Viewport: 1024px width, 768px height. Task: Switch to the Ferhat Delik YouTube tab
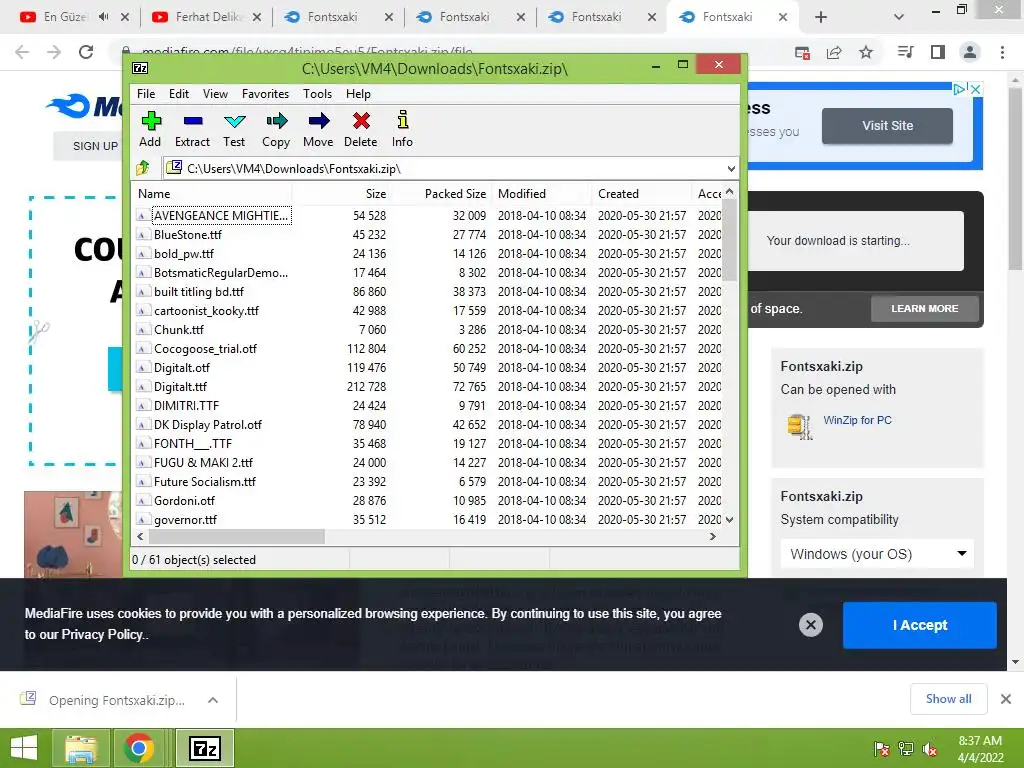[x=205, y=17]
